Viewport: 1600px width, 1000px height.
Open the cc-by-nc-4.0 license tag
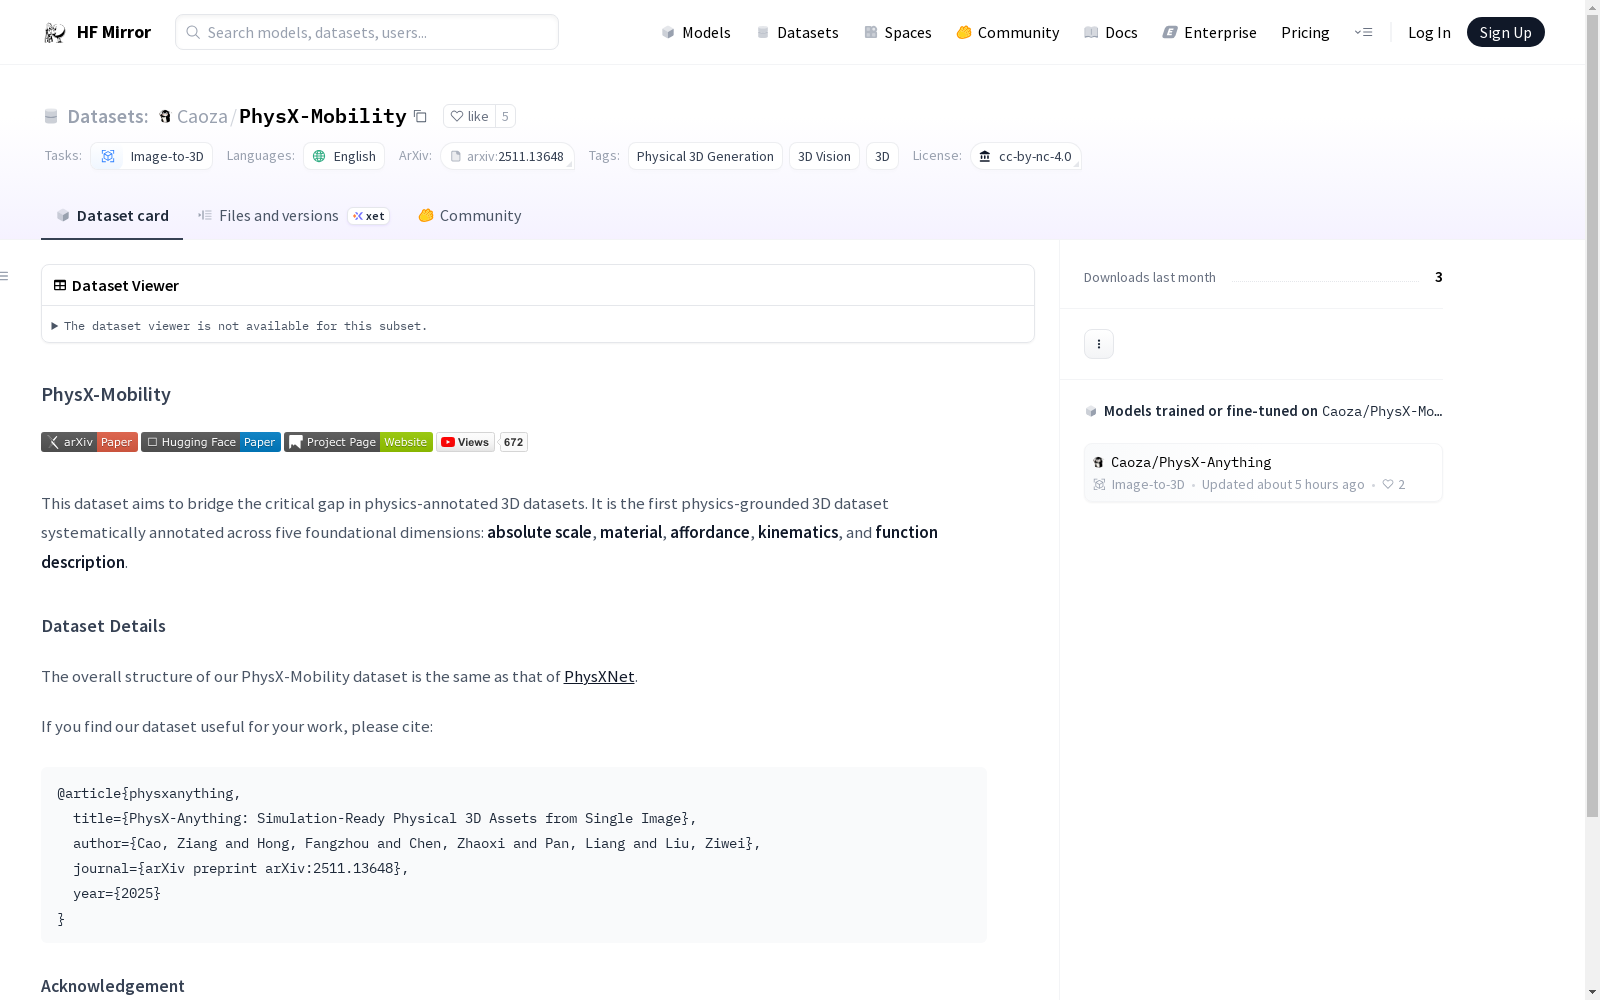[1026, 156]
